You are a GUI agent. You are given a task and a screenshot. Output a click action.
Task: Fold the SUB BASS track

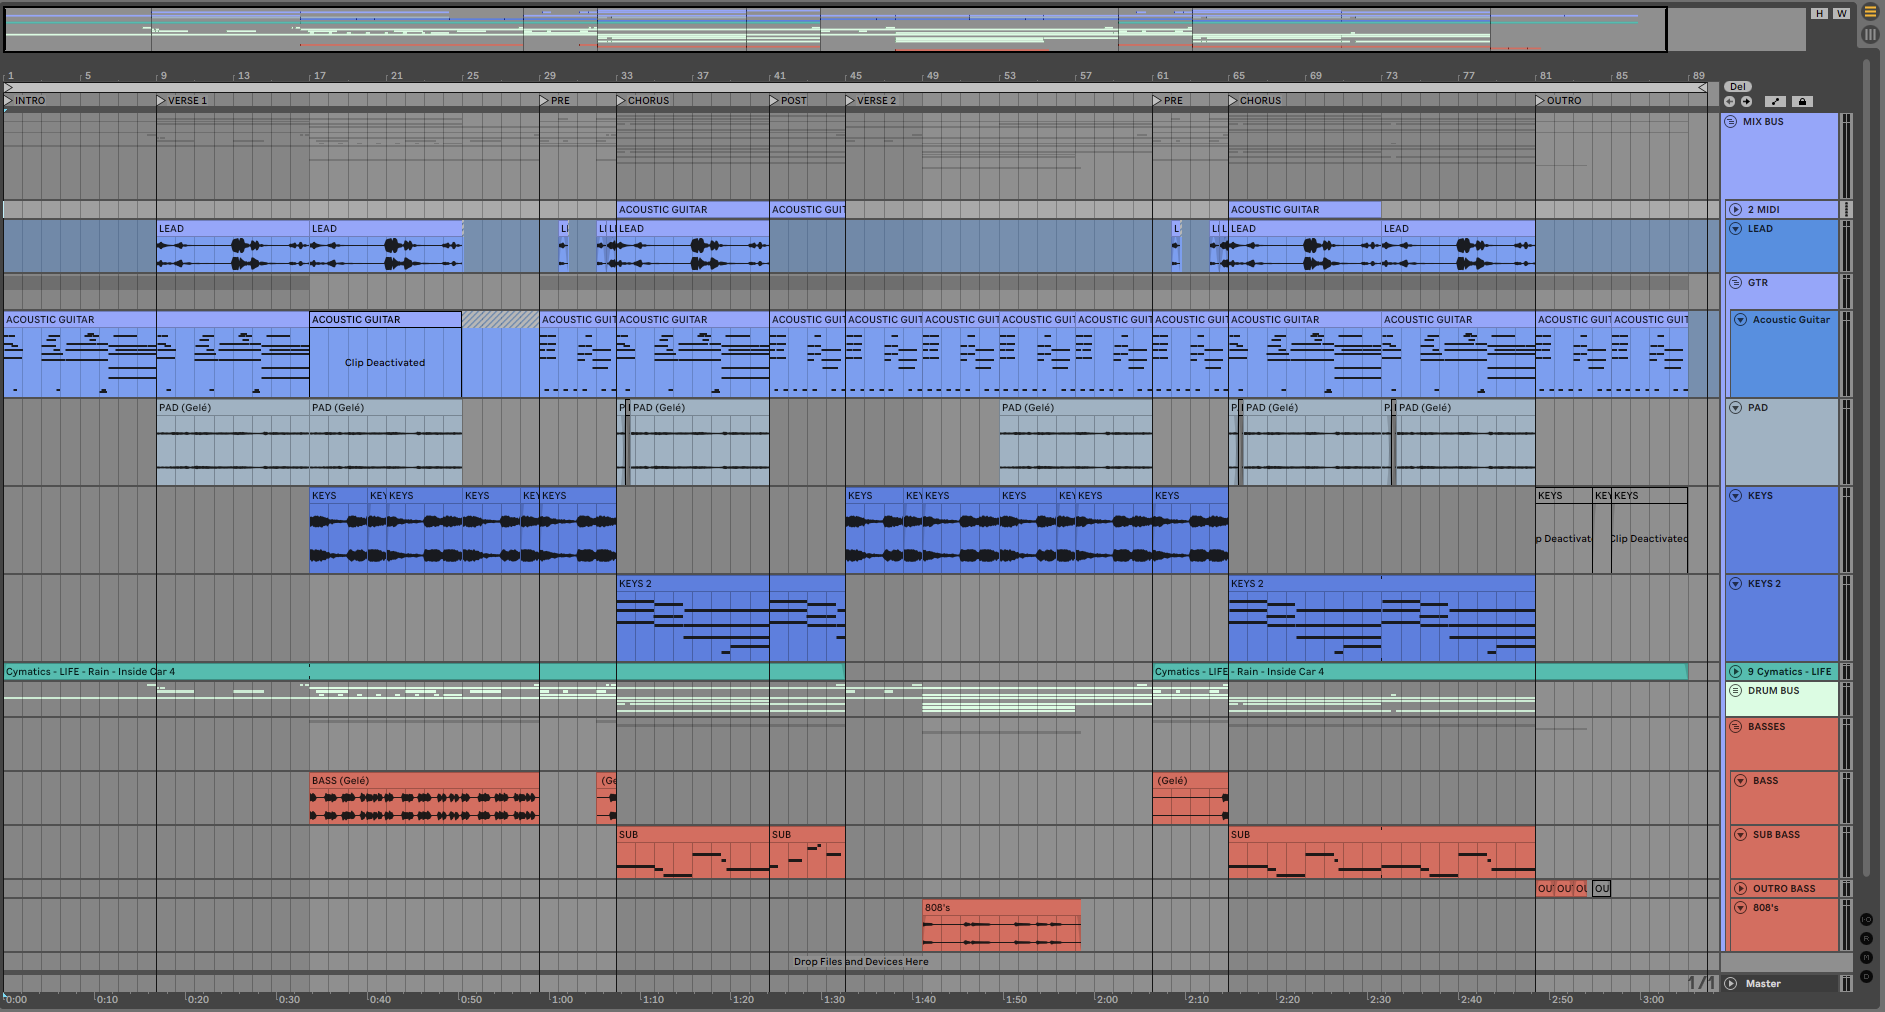click(x=1741, y=835)
